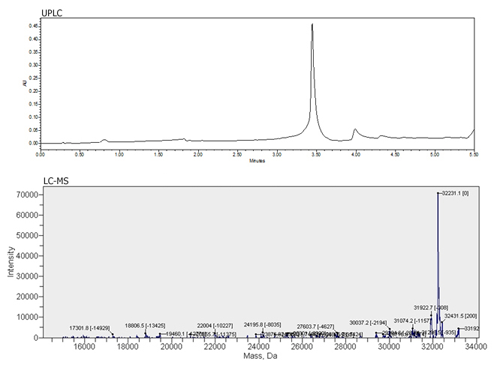Click the 24195.8 [-8035] peak label

tap(262, 324)
